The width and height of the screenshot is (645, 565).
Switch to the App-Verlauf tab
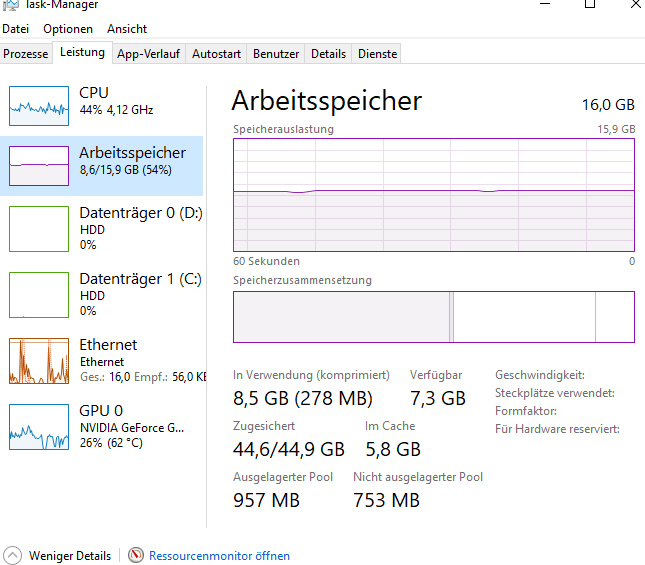click(x=148, y=54)
